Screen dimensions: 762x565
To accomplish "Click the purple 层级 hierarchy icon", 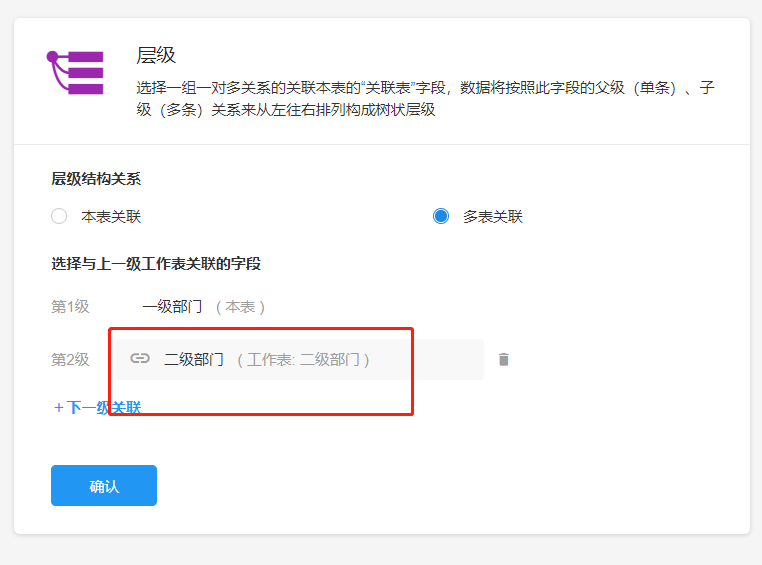I will pyautogui.click(x=75, y=72).
